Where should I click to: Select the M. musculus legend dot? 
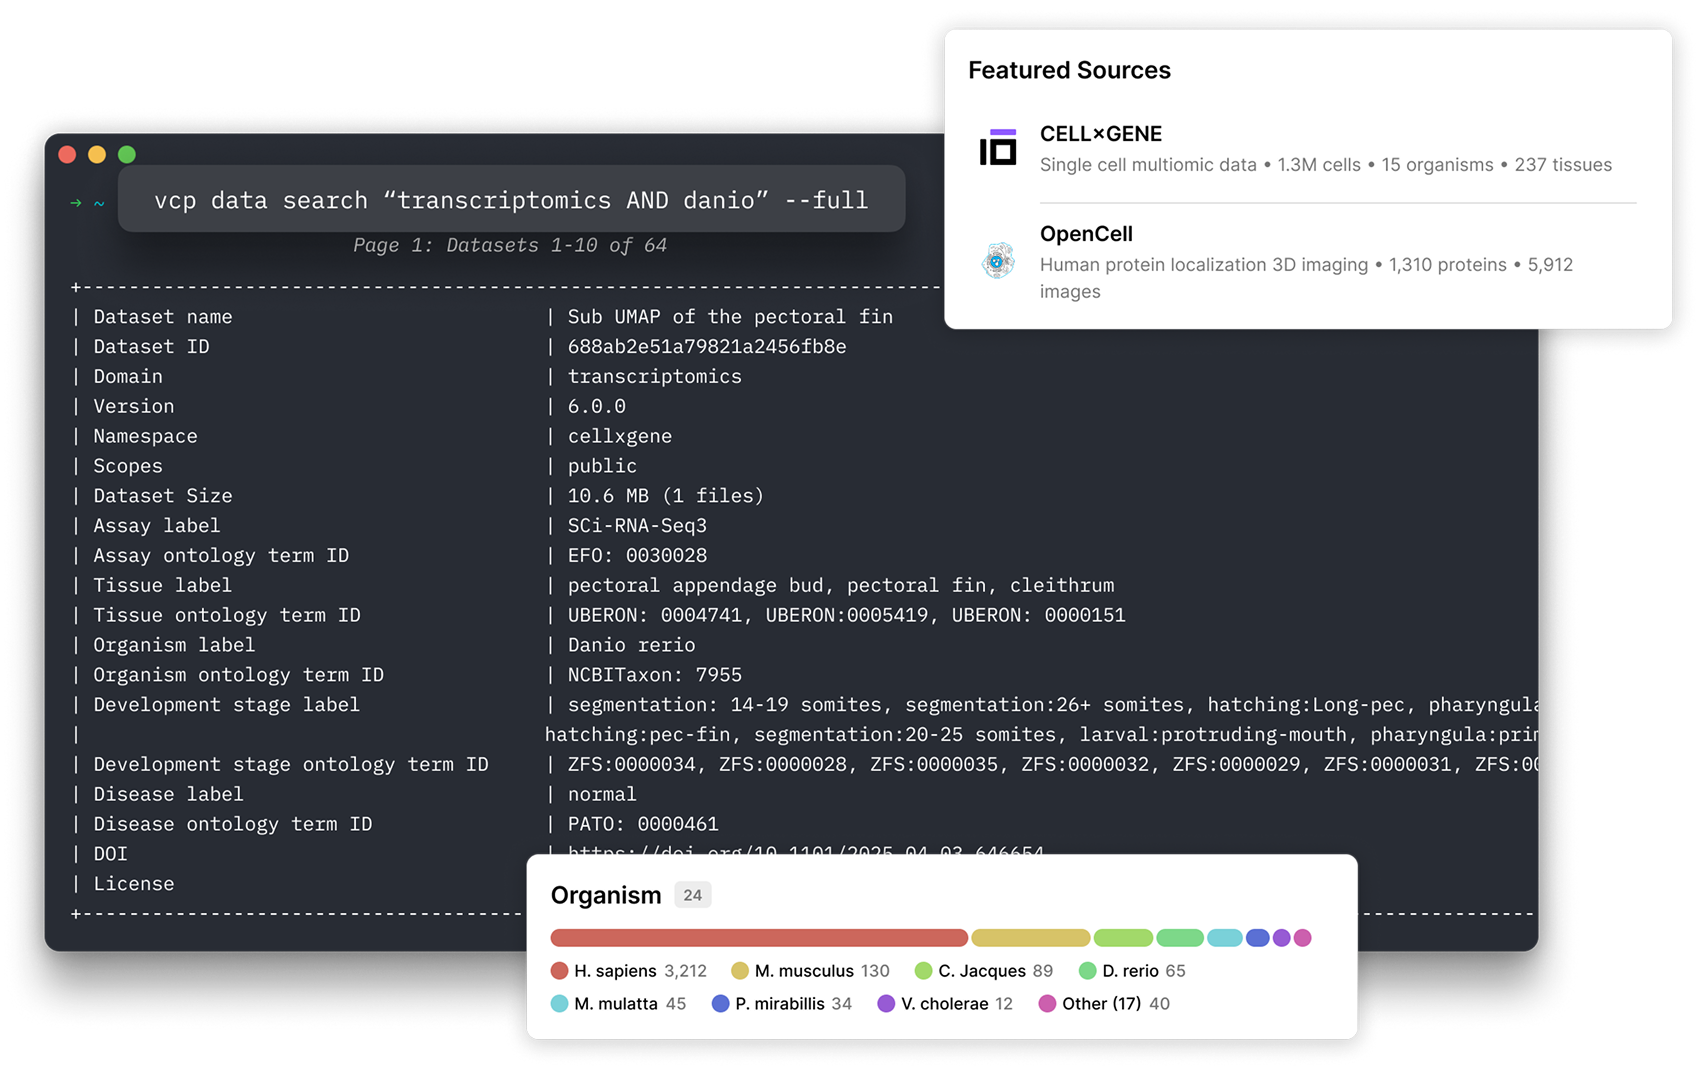point(740,970)
